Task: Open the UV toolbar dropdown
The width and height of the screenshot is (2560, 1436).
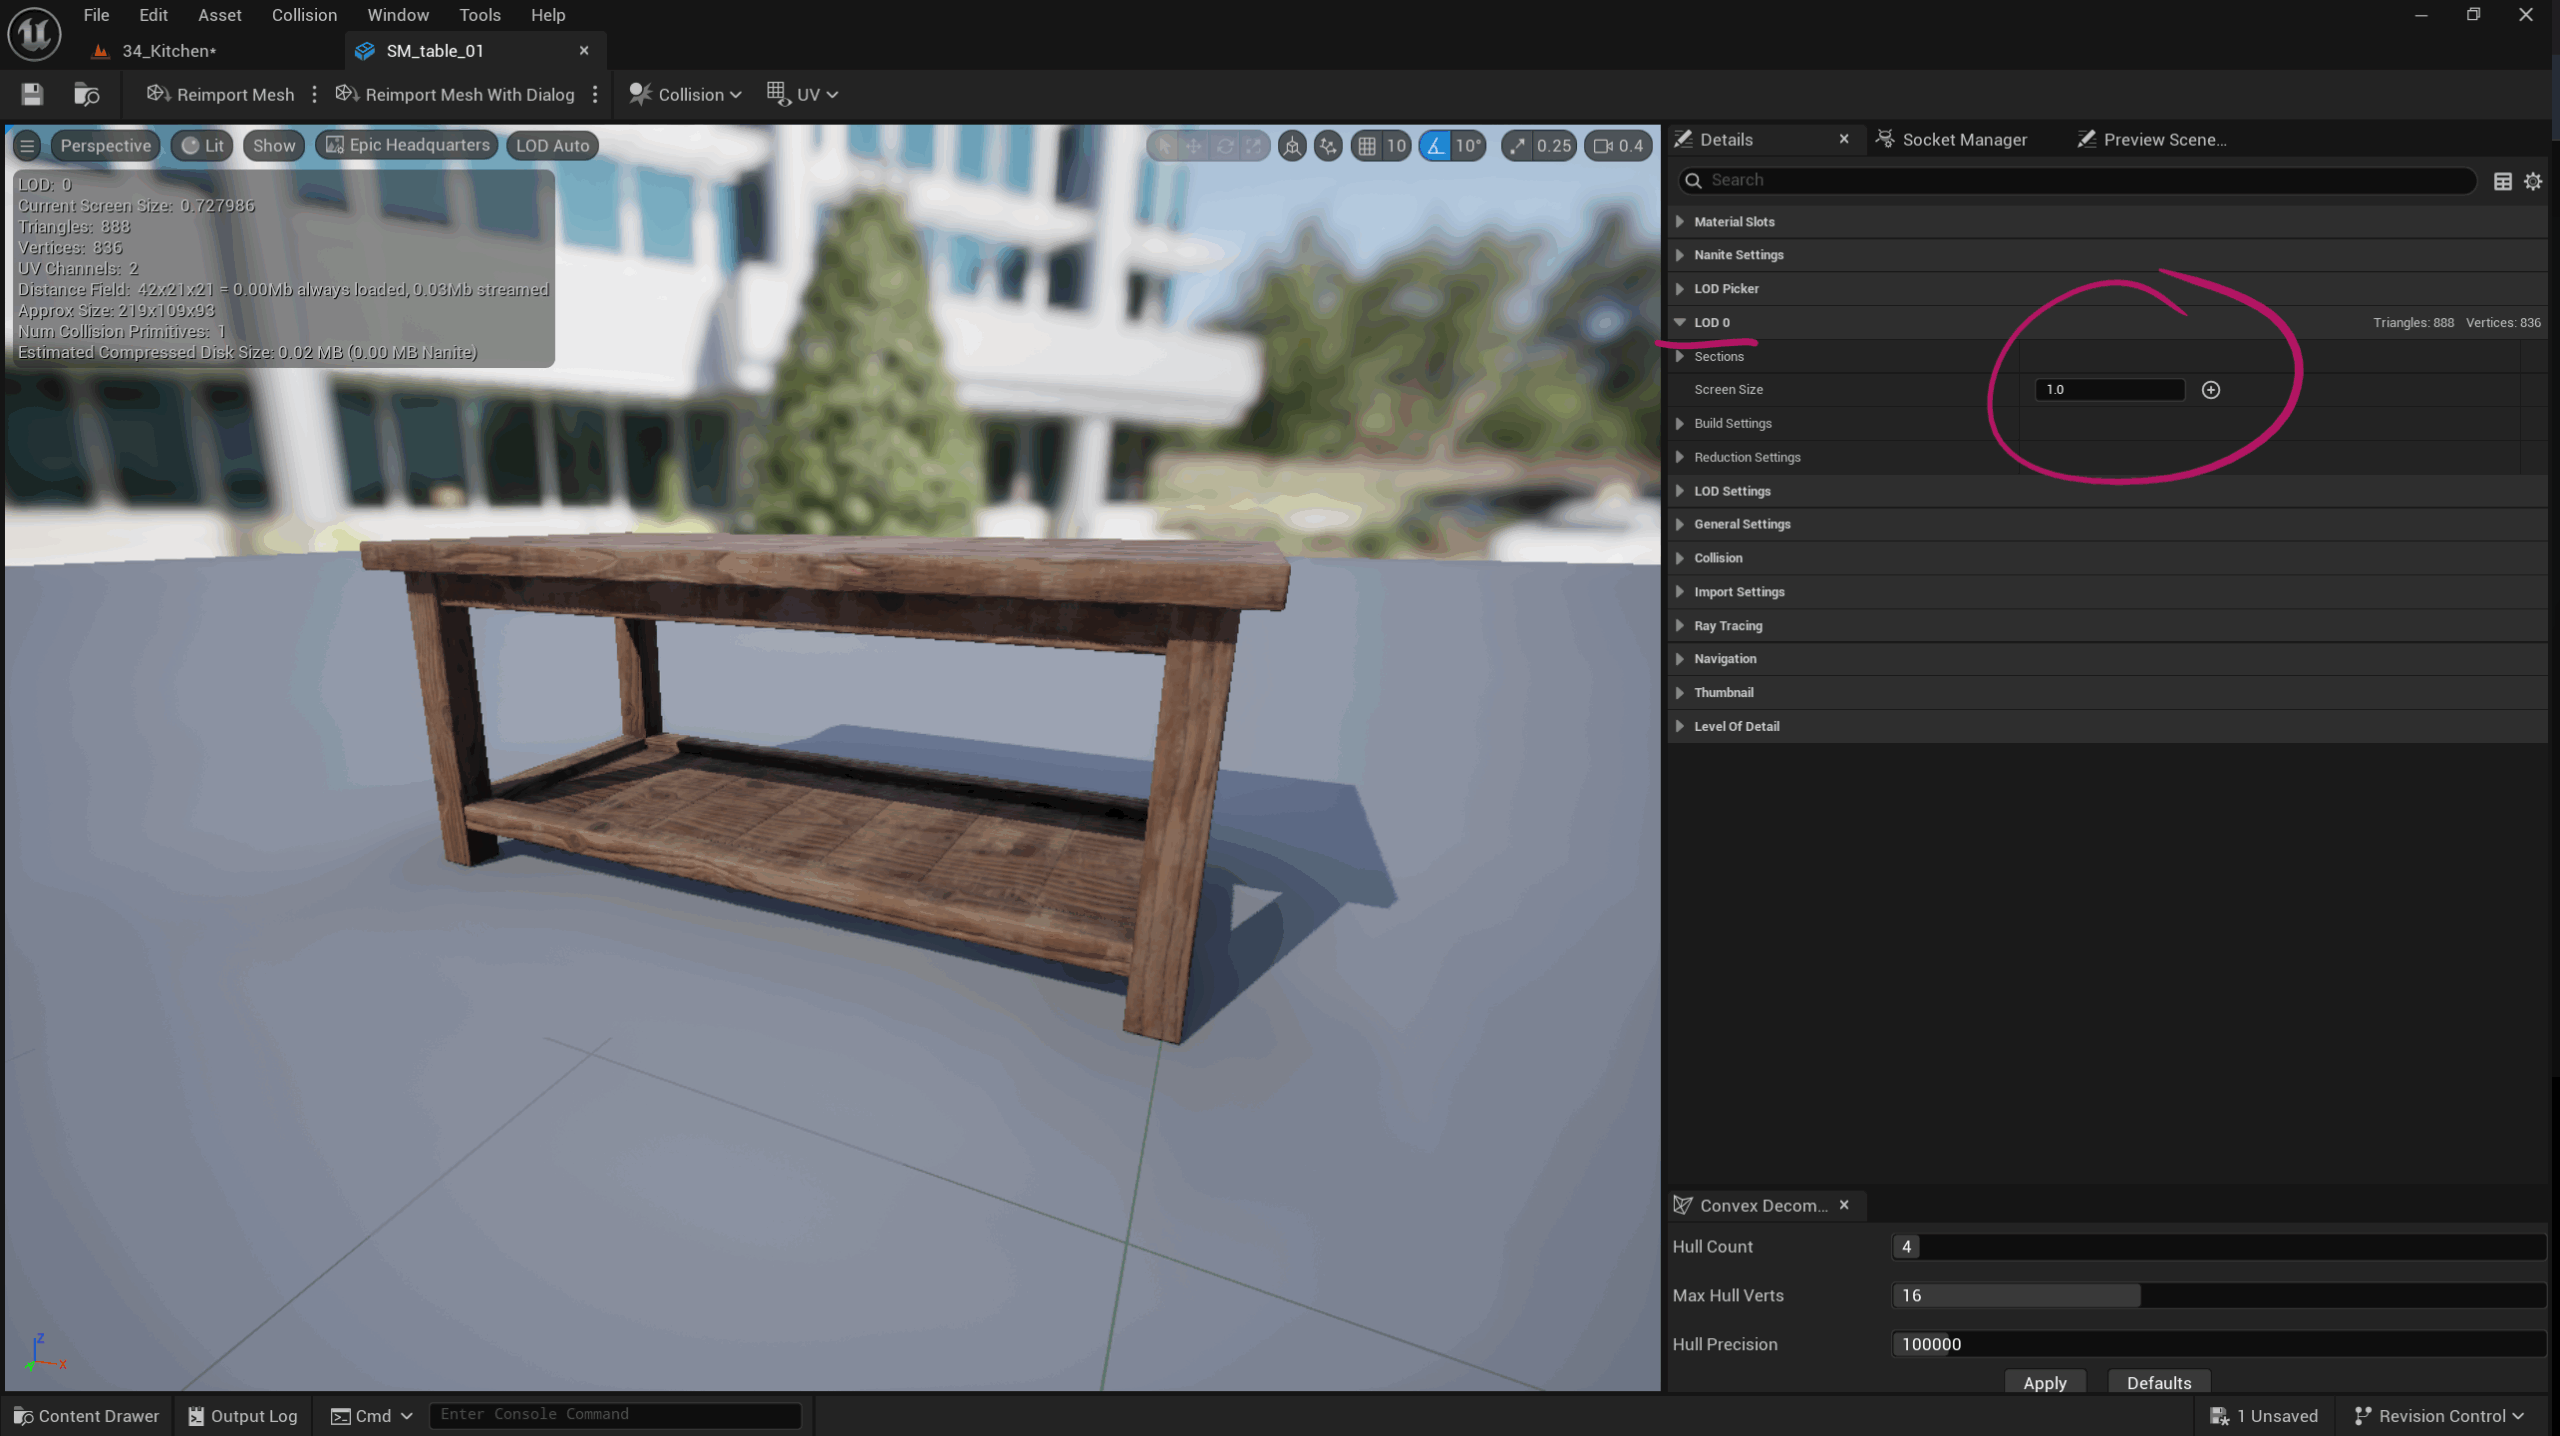Action: tap(802, 95)
